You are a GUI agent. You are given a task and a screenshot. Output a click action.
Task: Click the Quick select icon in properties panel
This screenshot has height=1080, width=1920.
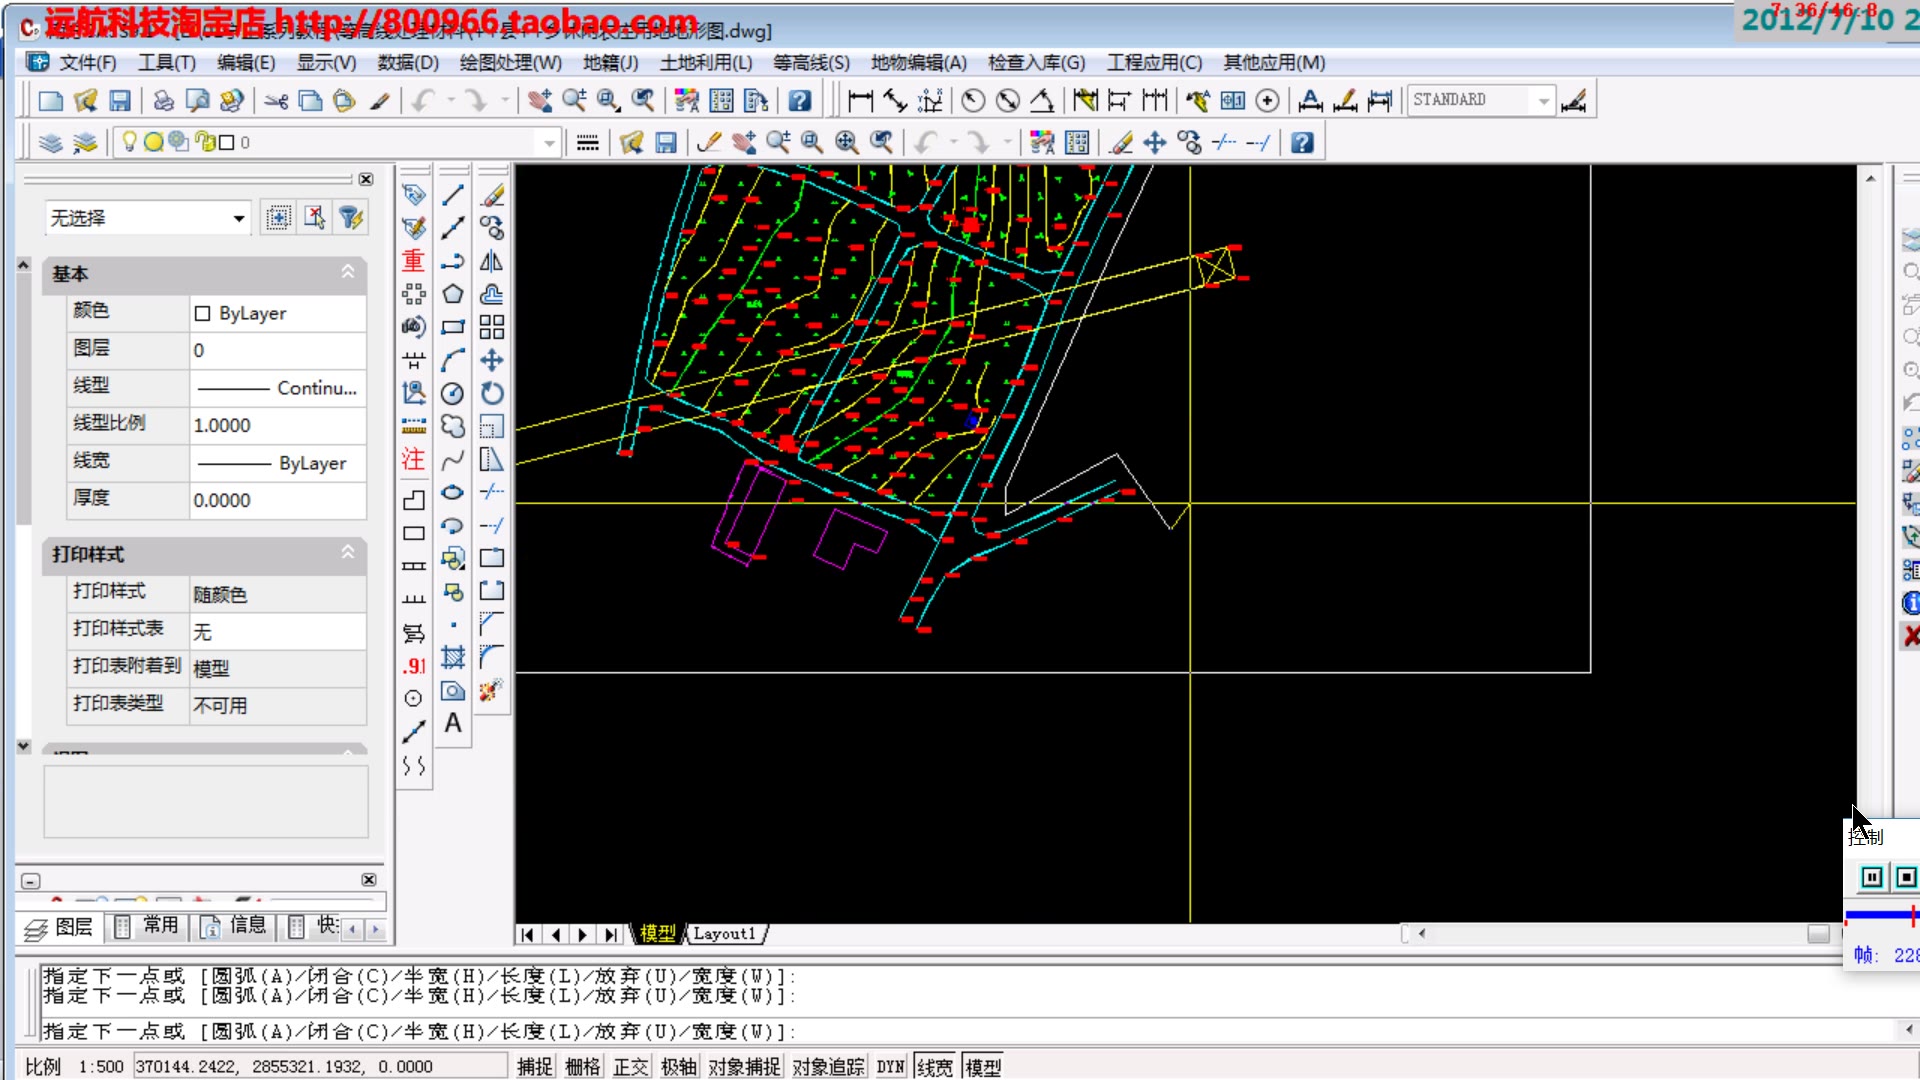[351, 218]
